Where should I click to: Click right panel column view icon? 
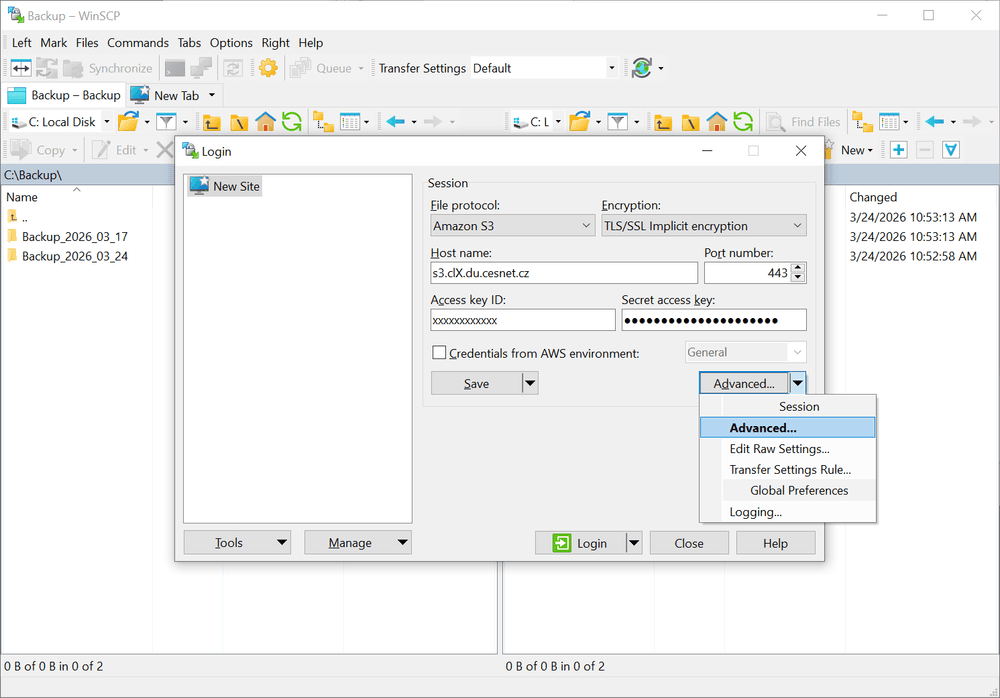point(889,121)
